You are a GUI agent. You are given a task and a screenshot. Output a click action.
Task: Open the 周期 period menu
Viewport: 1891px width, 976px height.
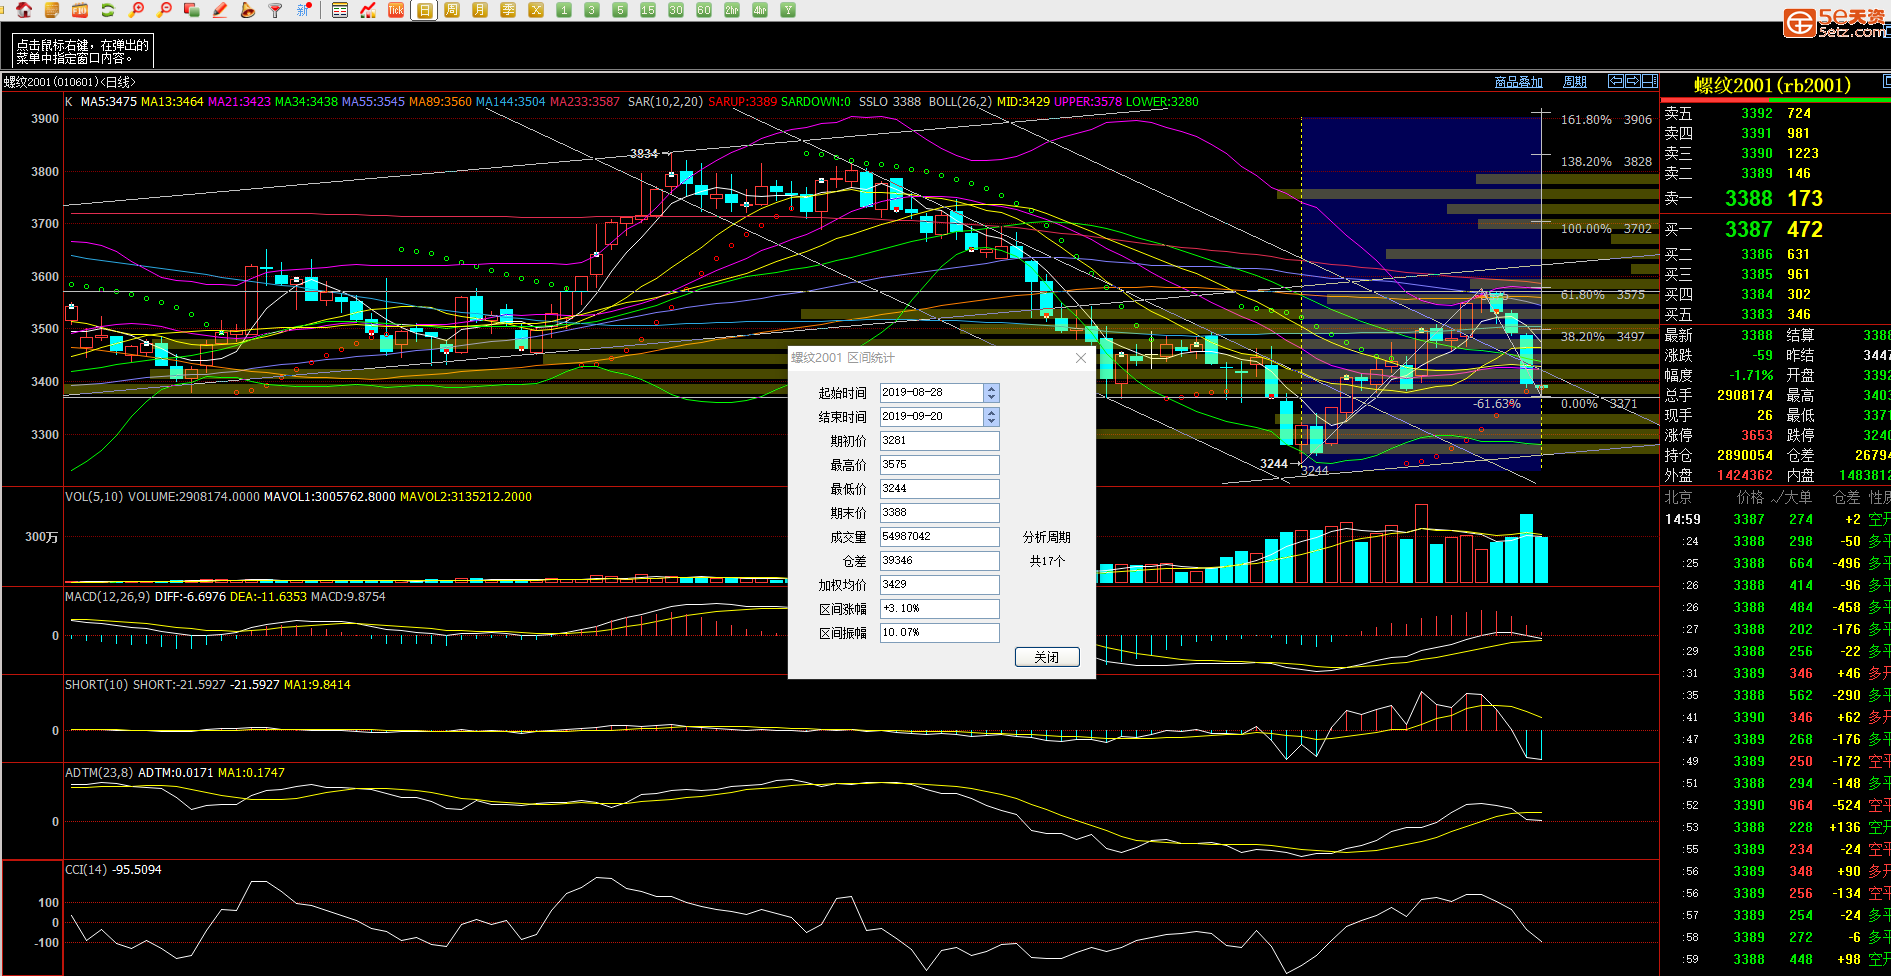point(1575,82)
